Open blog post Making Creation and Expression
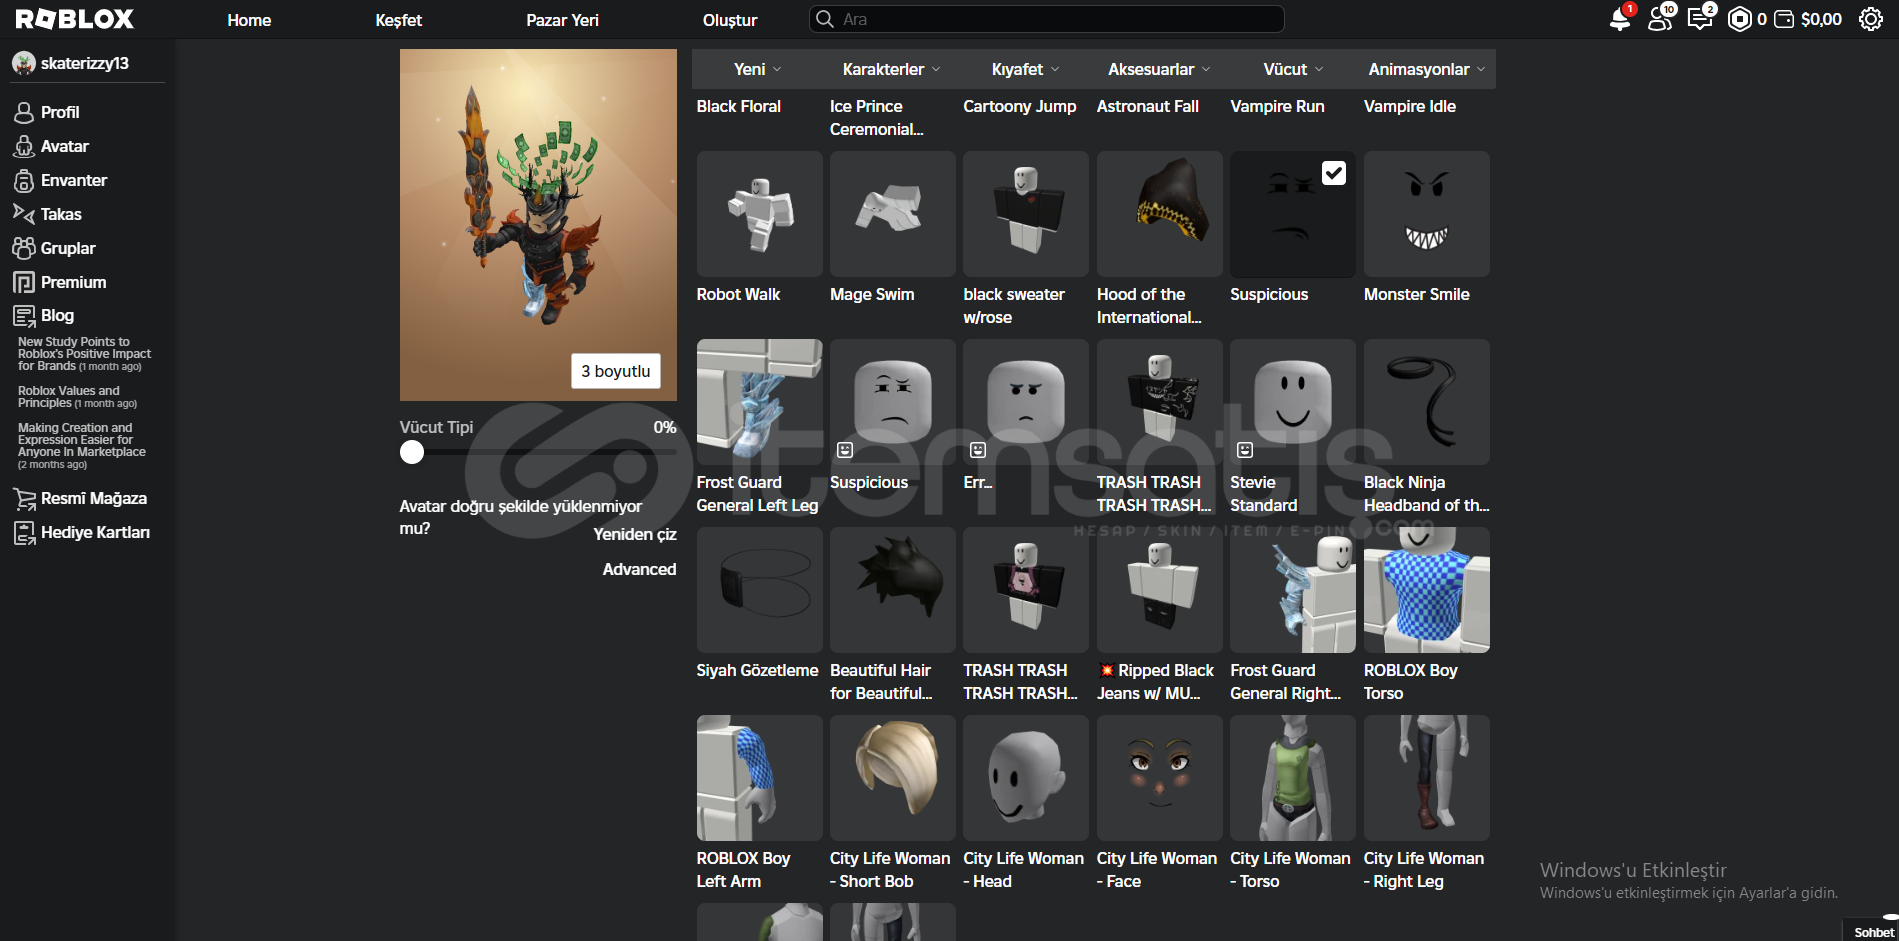Viewport: 1899px width, 941px height. [x=82, y=446]
